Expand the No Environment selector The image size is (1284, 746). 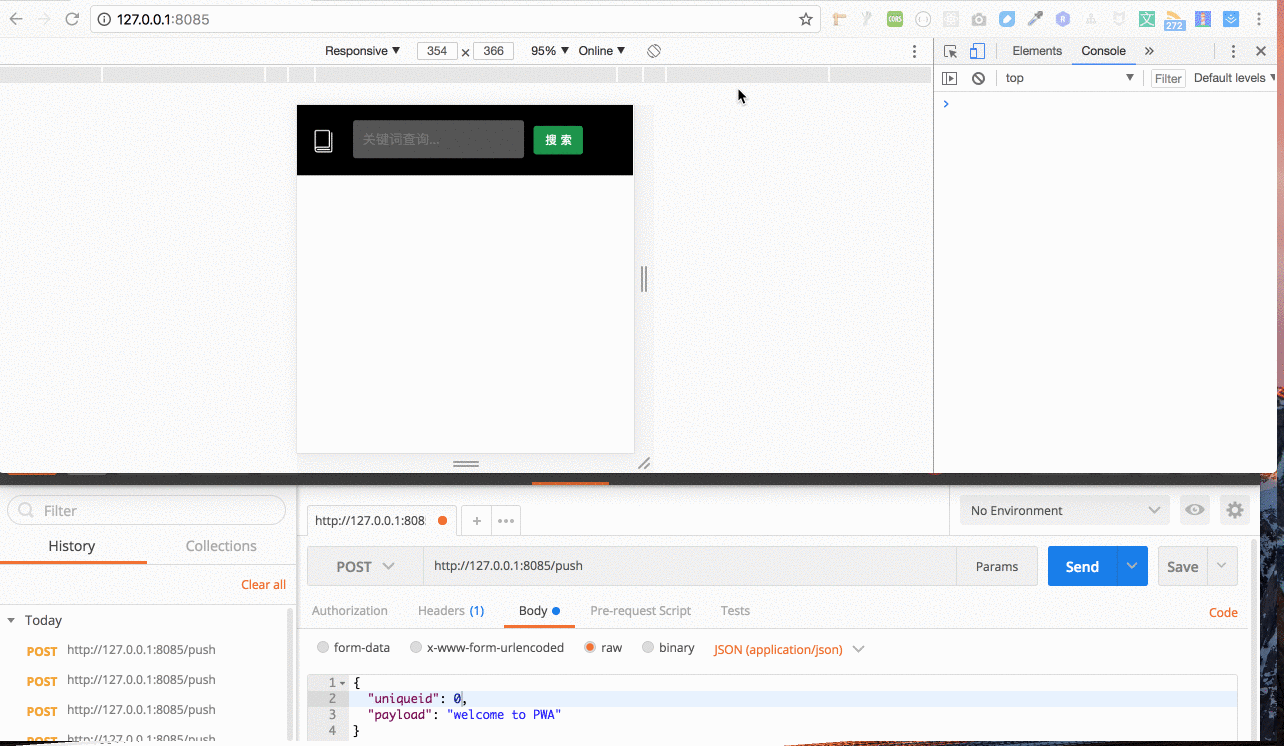[1064, 510]
